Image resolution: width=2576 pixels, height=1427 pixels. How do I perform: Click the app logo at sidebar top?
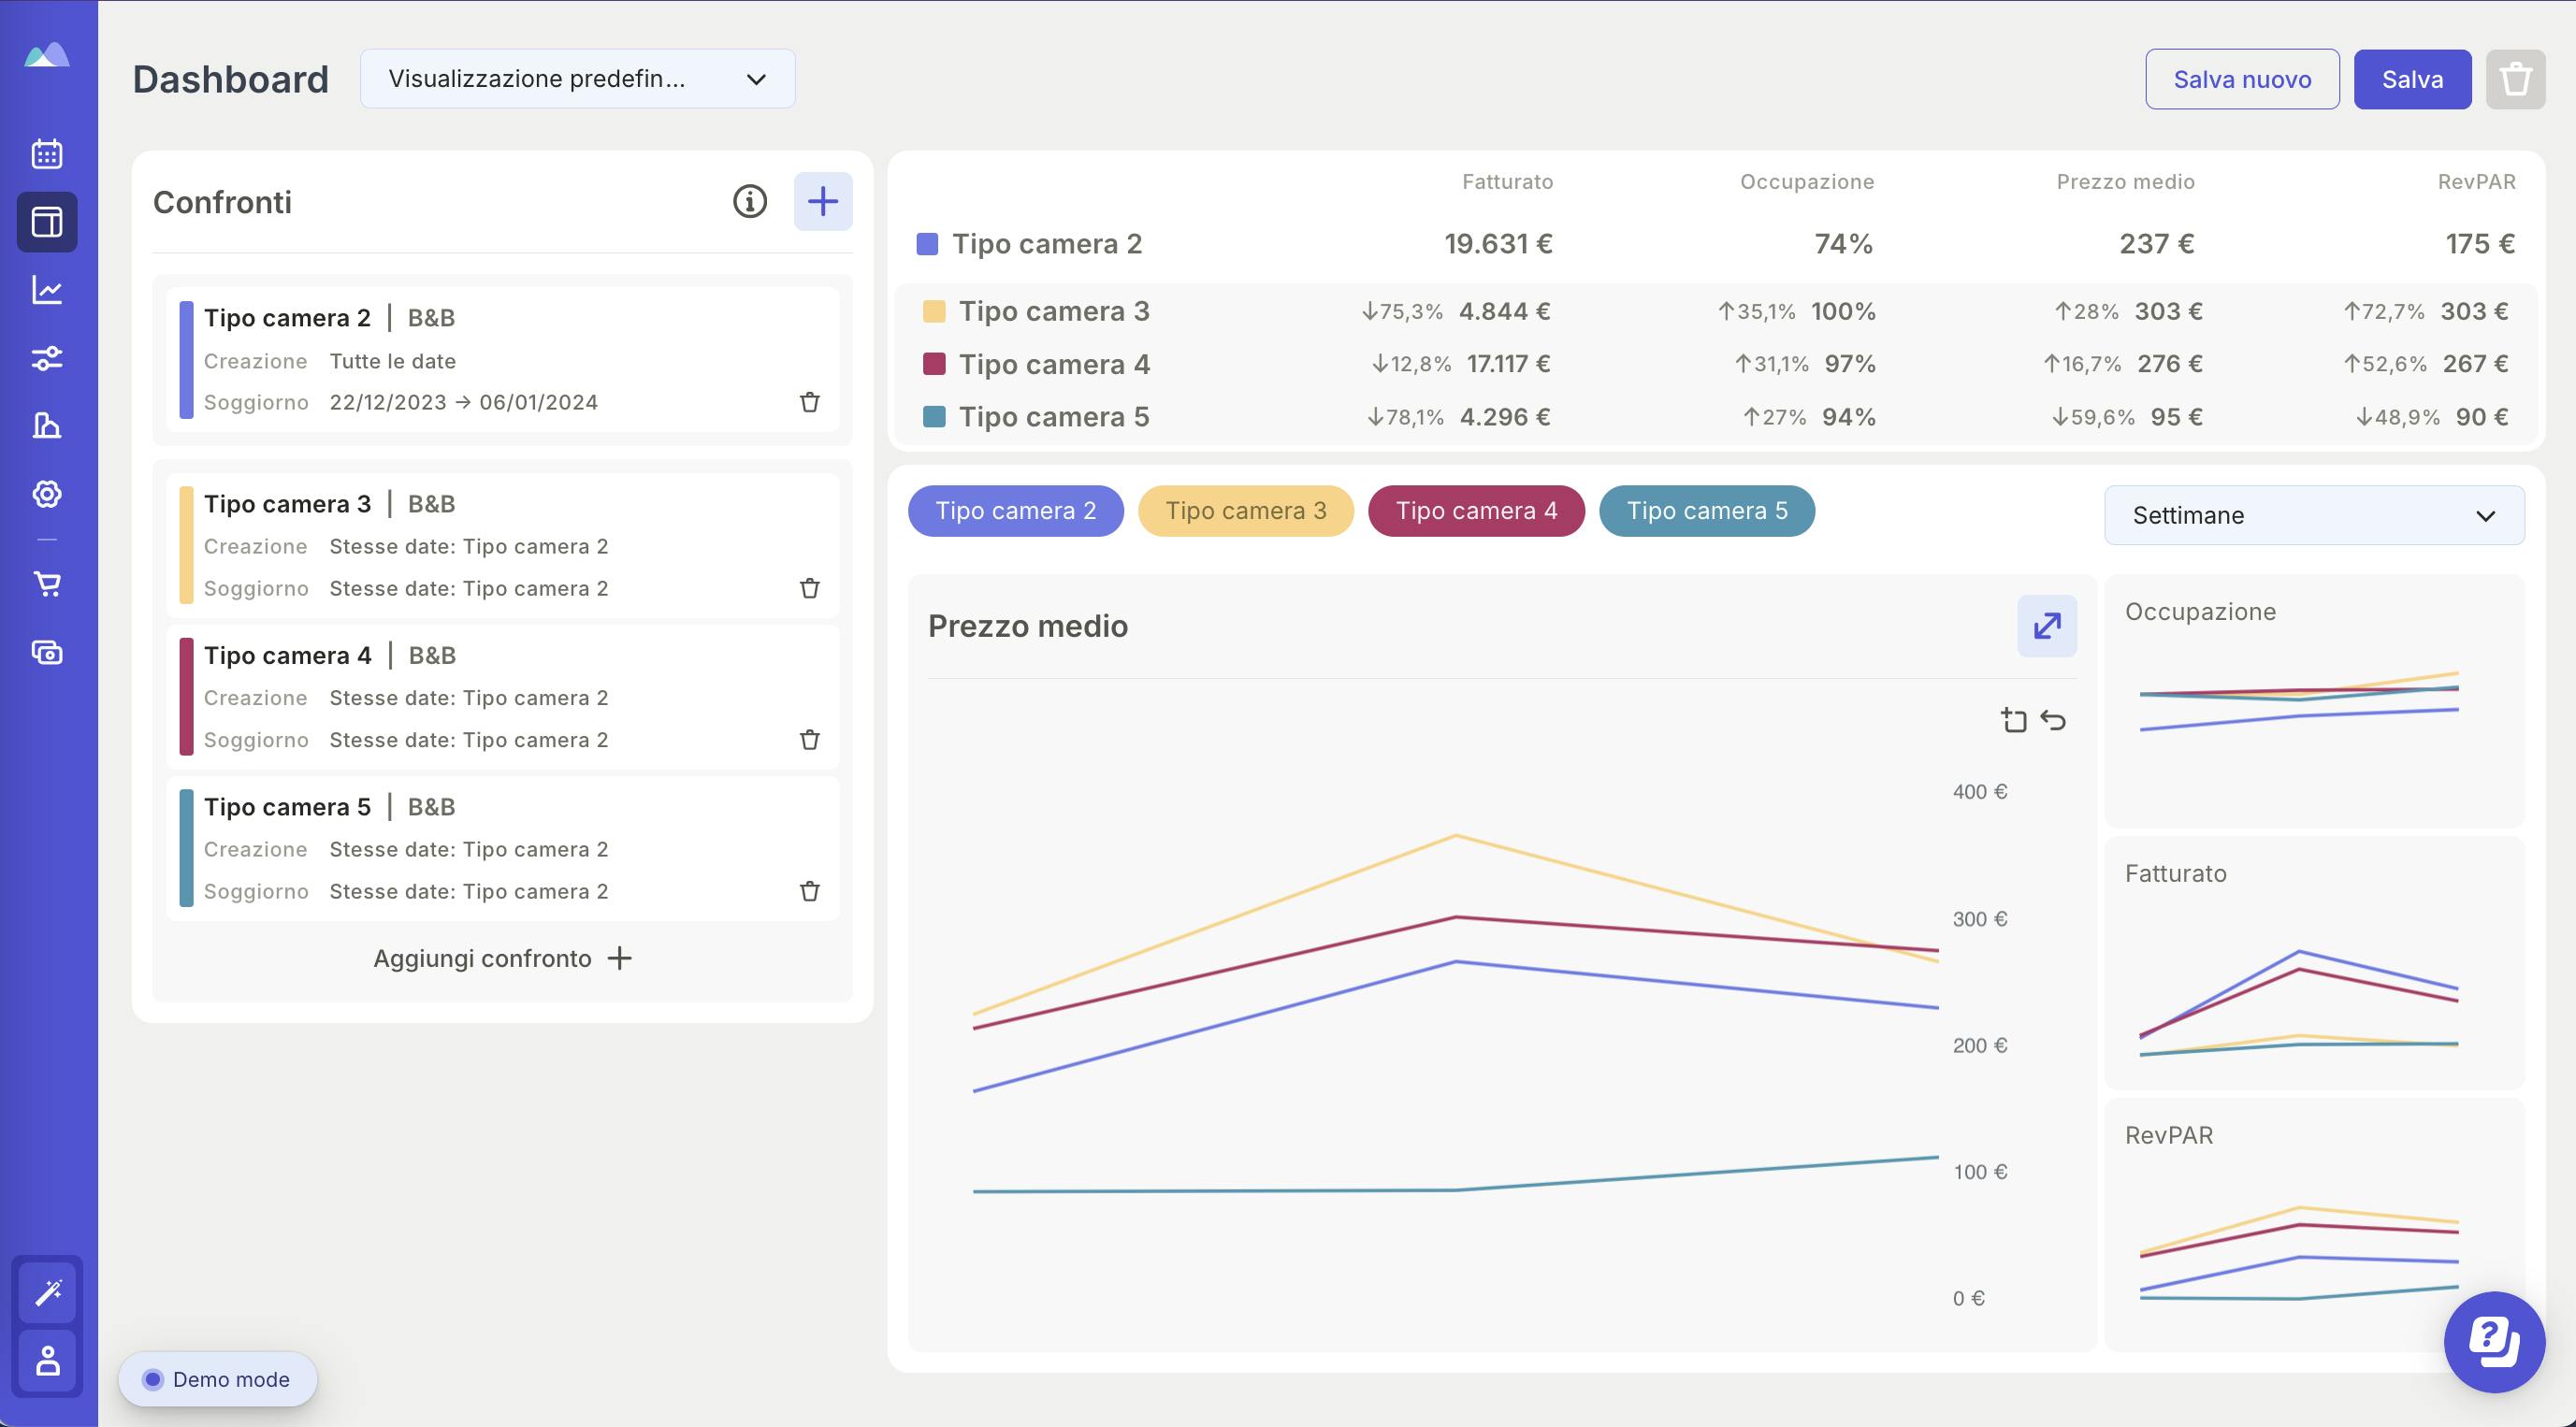47,55
